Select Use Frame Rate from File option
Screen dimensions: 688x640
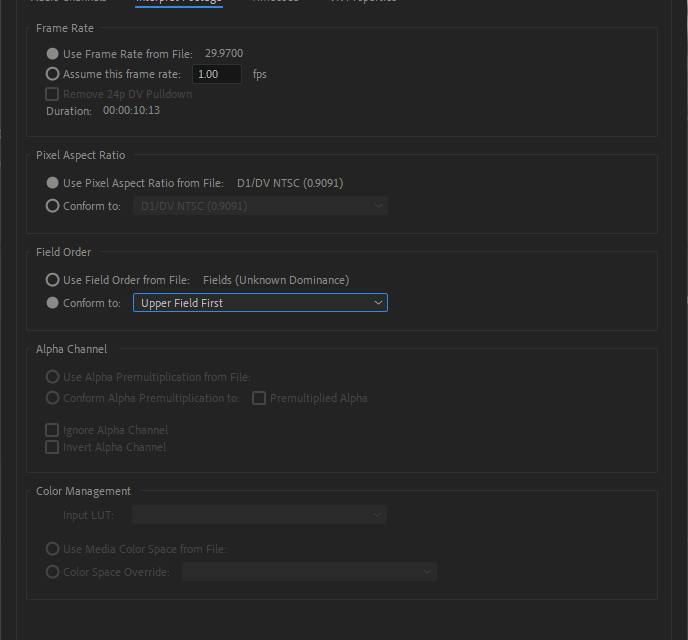tap(53, 54)
